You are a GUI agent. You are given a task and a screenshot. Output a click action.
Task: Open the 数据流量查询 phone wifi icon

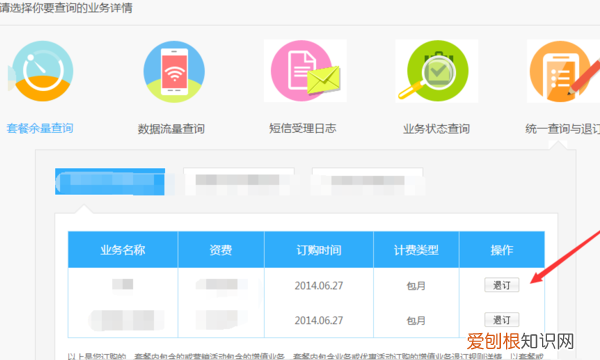[x=174, y=72]
